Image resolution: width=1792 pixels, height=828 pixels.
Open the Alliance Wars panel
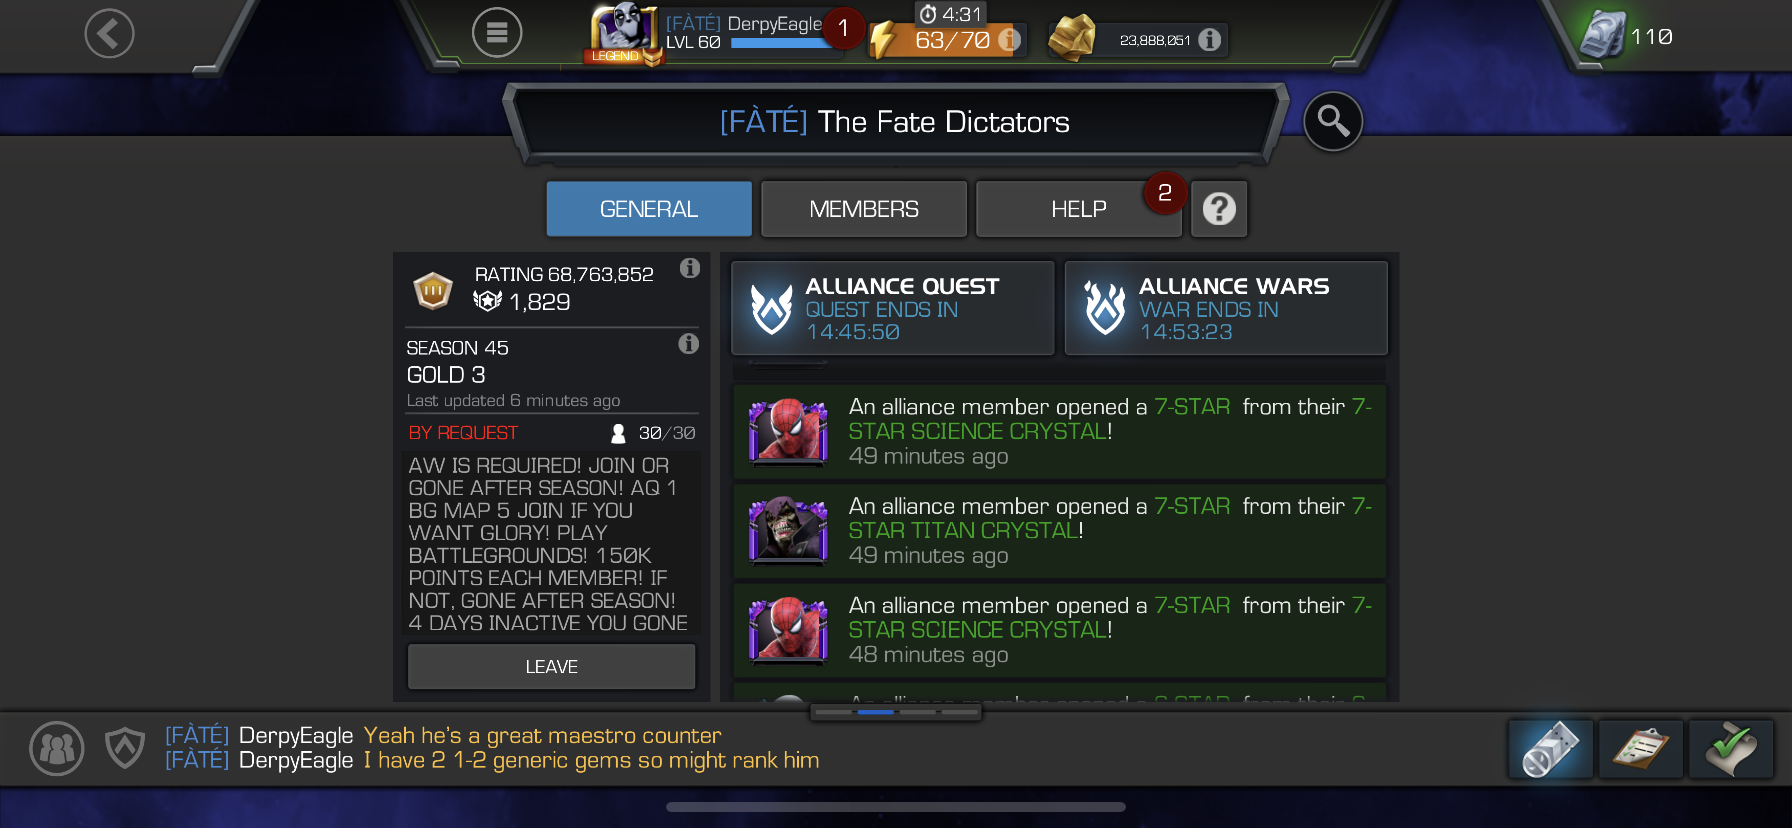coord(1226,308)
